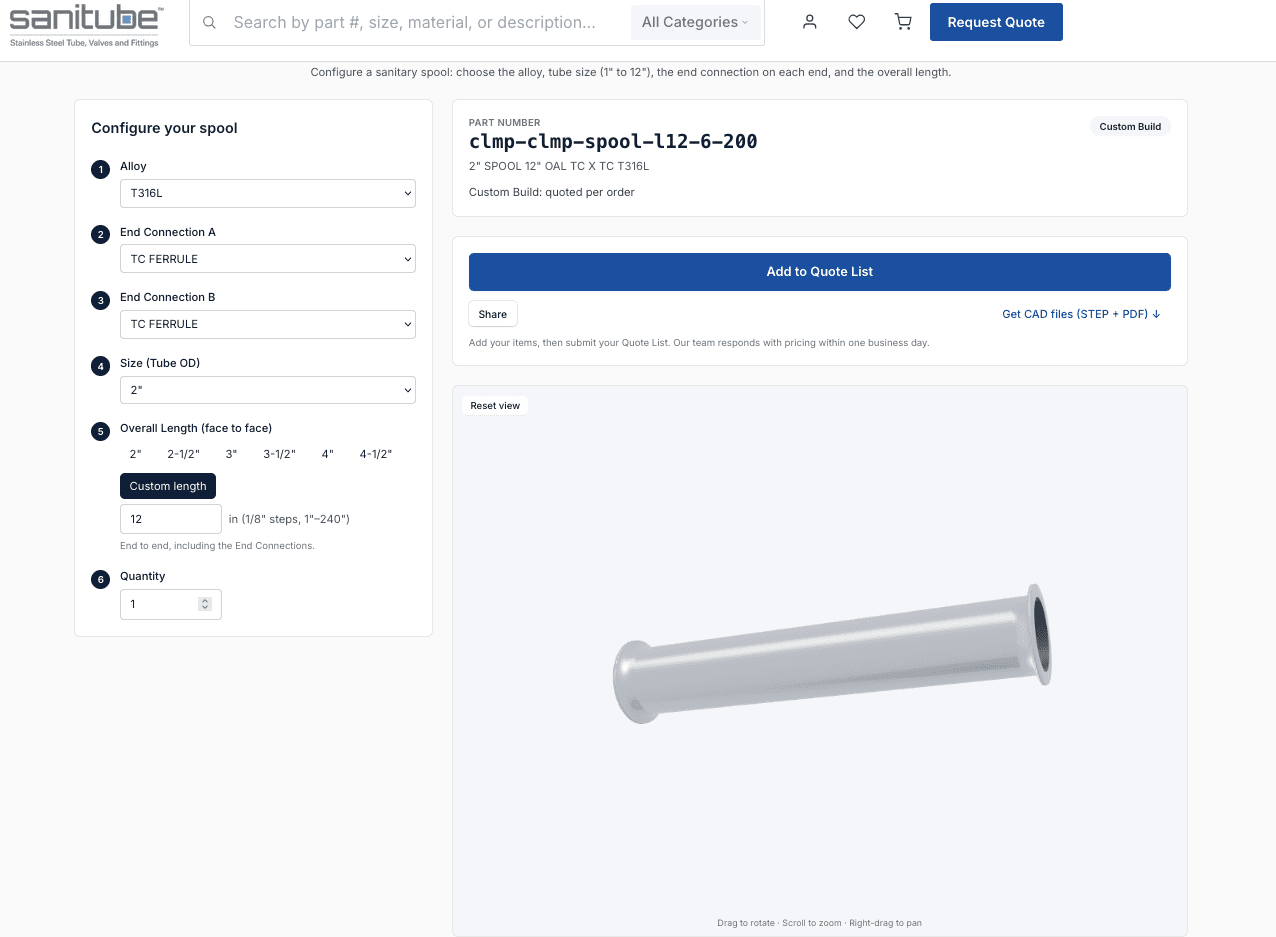This screenshot has height=937, width=1276.
Task: Open the All Categories dropdown
Action: click(x=695, y=22)
